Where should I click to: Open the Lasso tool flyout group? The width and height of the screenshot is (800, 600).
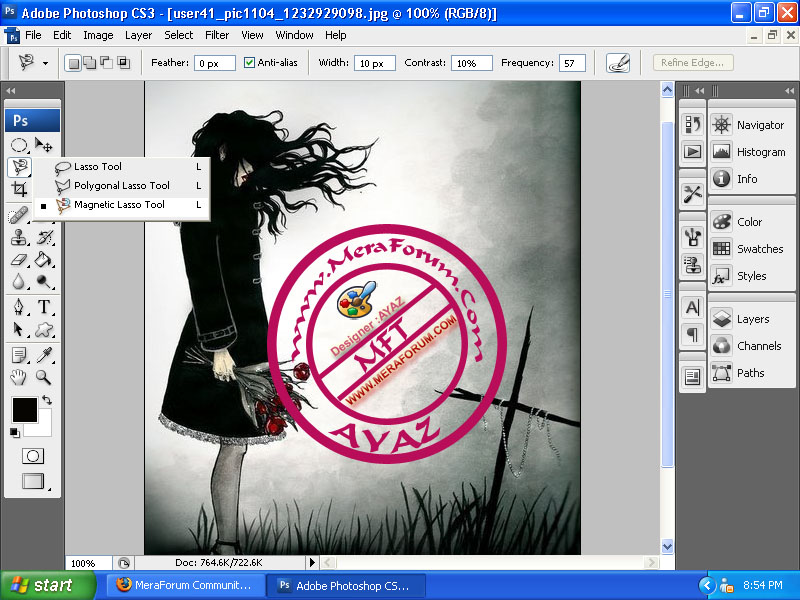tap(19, 167)
